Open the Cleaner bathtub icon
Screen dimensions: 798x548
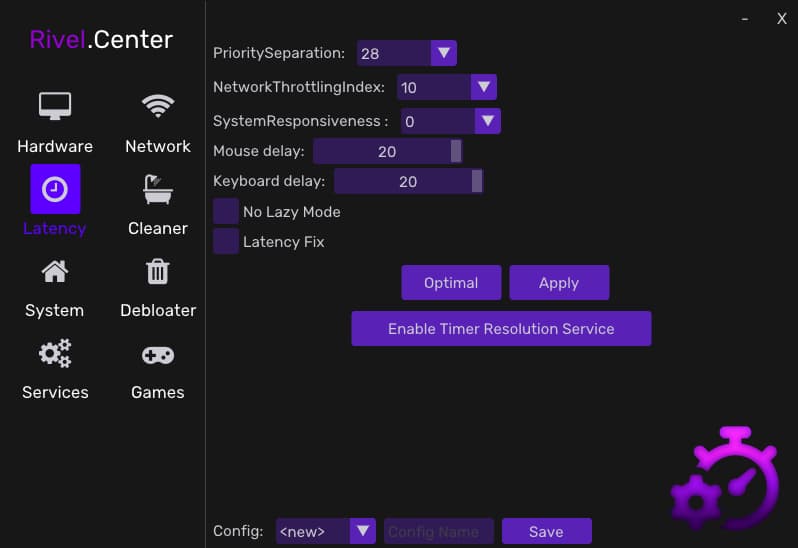coord(158,189)
